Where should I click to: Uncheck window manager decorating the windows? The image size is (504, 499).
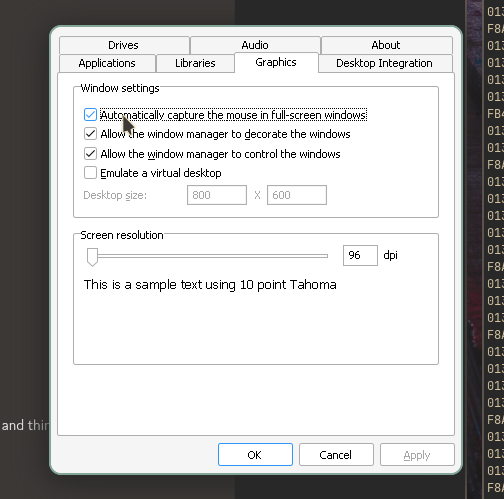(90, 134)
